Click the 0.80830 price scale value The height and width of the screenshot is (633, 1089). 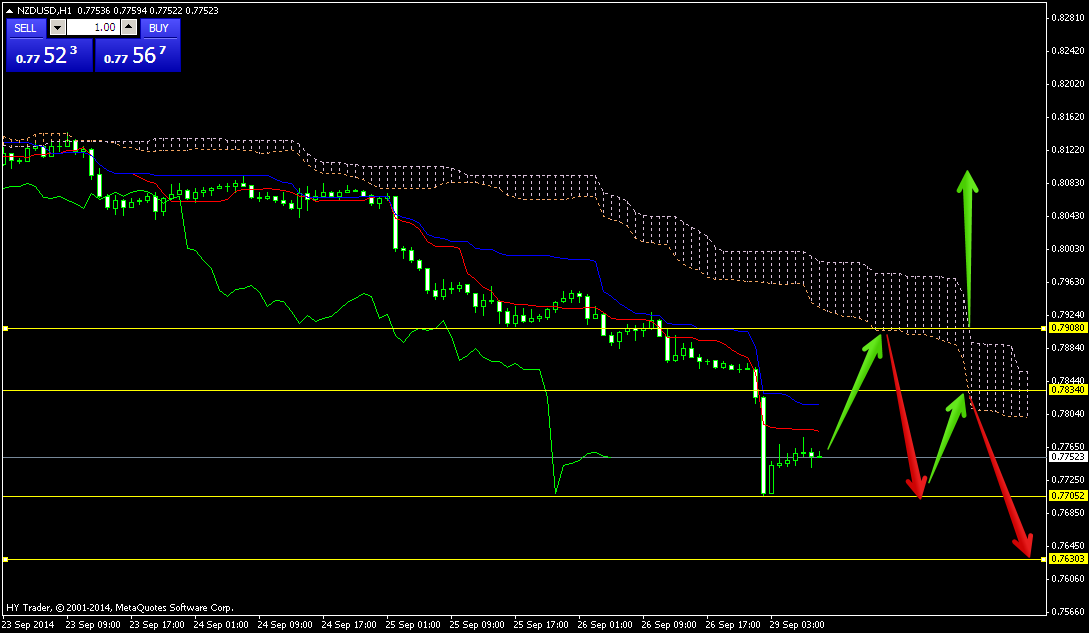(1068, 183)
